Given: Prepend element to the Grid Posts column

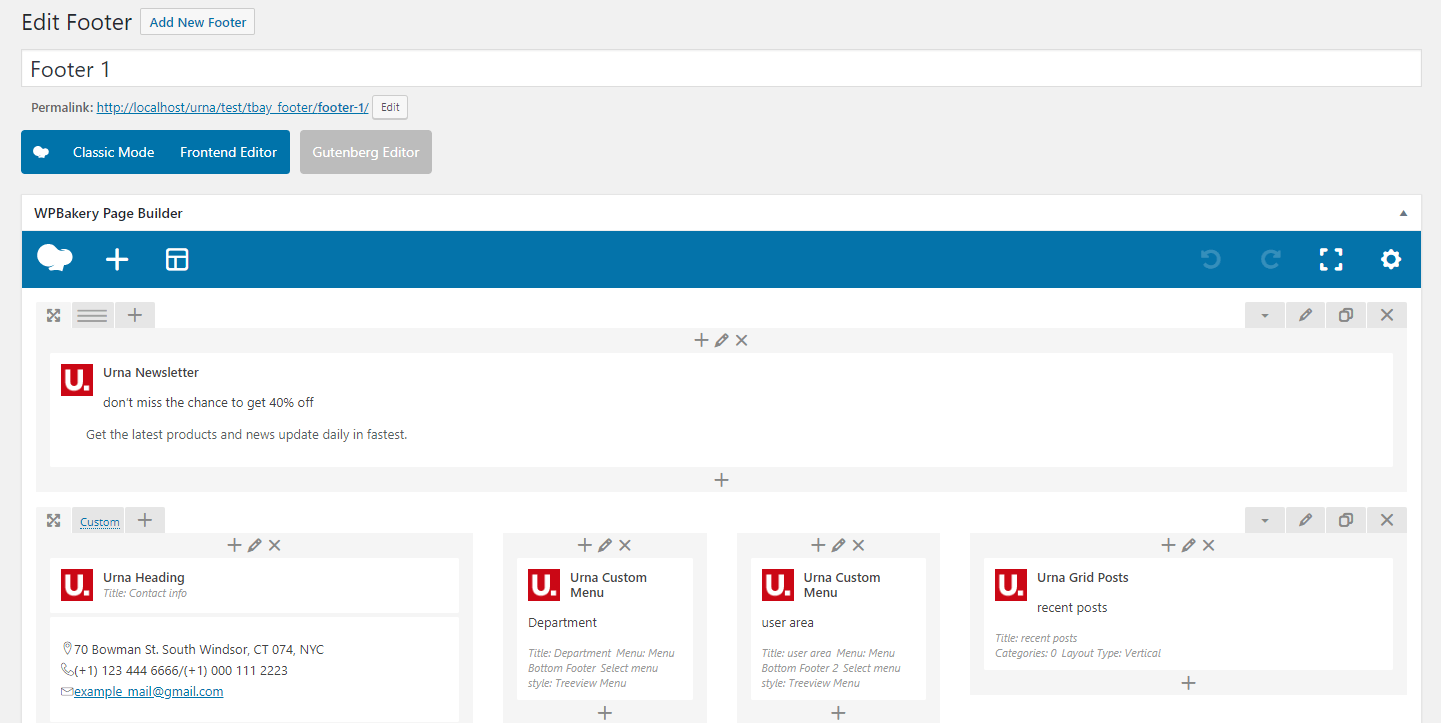Looking at the screenshot, I should click(1168, 545).
